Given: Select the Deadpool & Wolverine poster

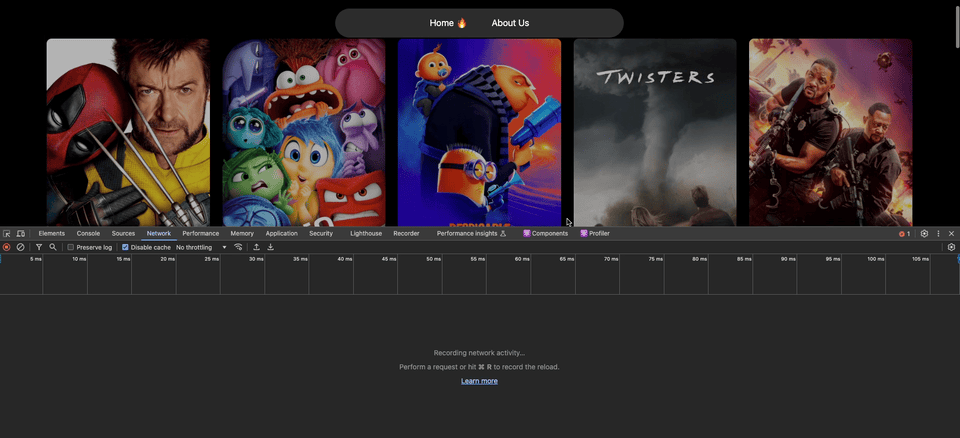Looking at the screenshot, I should click(x=129, y=133).
